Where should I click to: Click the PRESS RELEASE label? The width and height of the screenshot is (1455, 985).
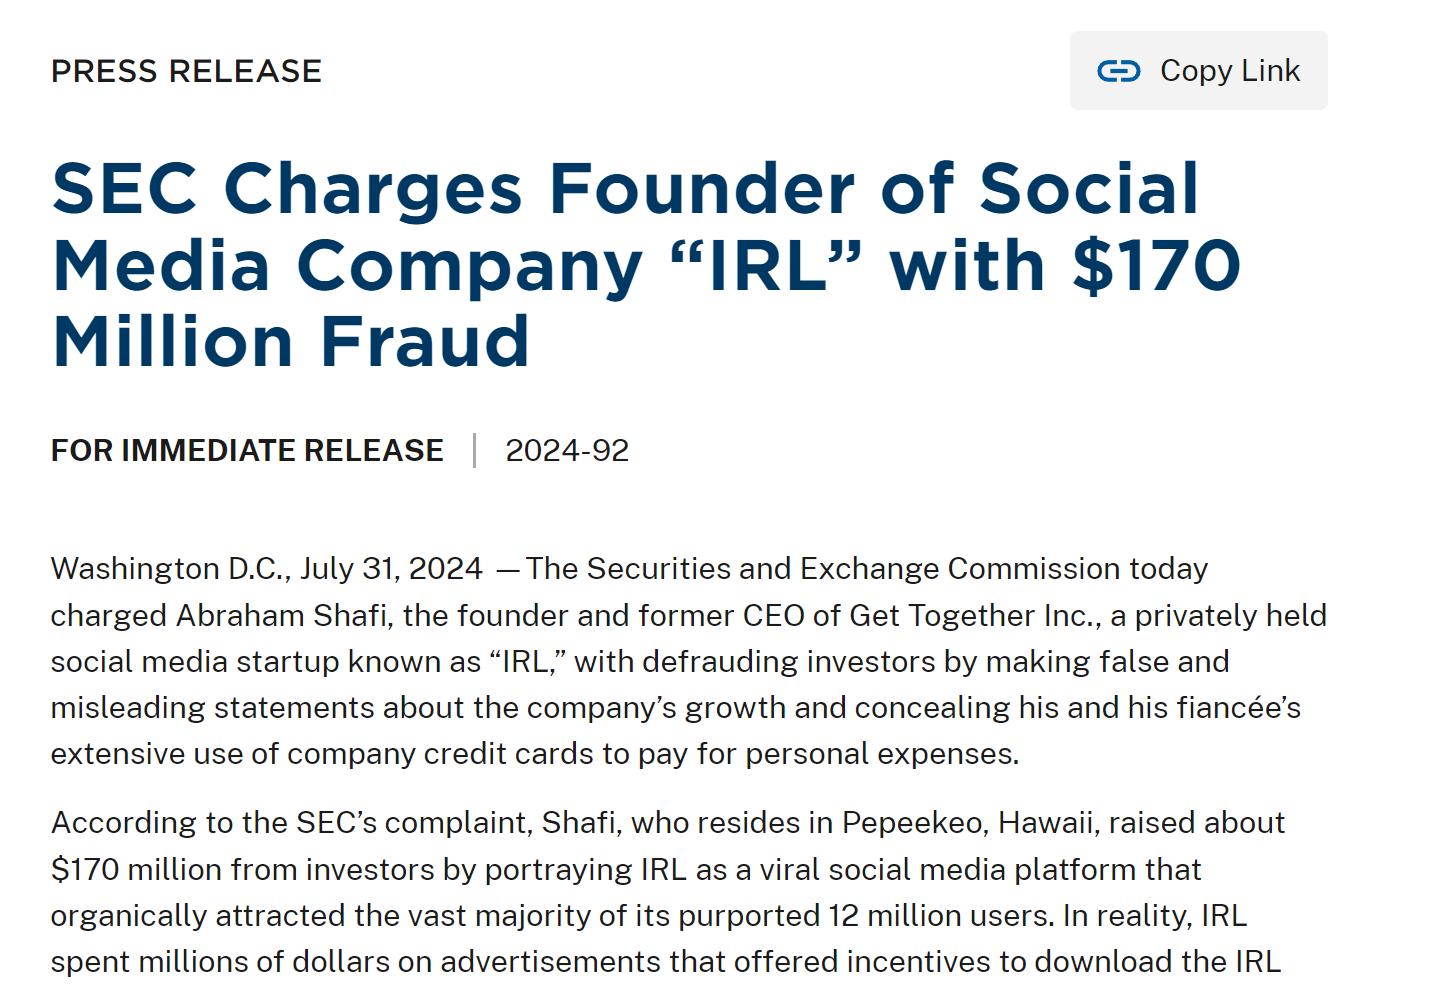pyautogui.click(x=186, y=71)
